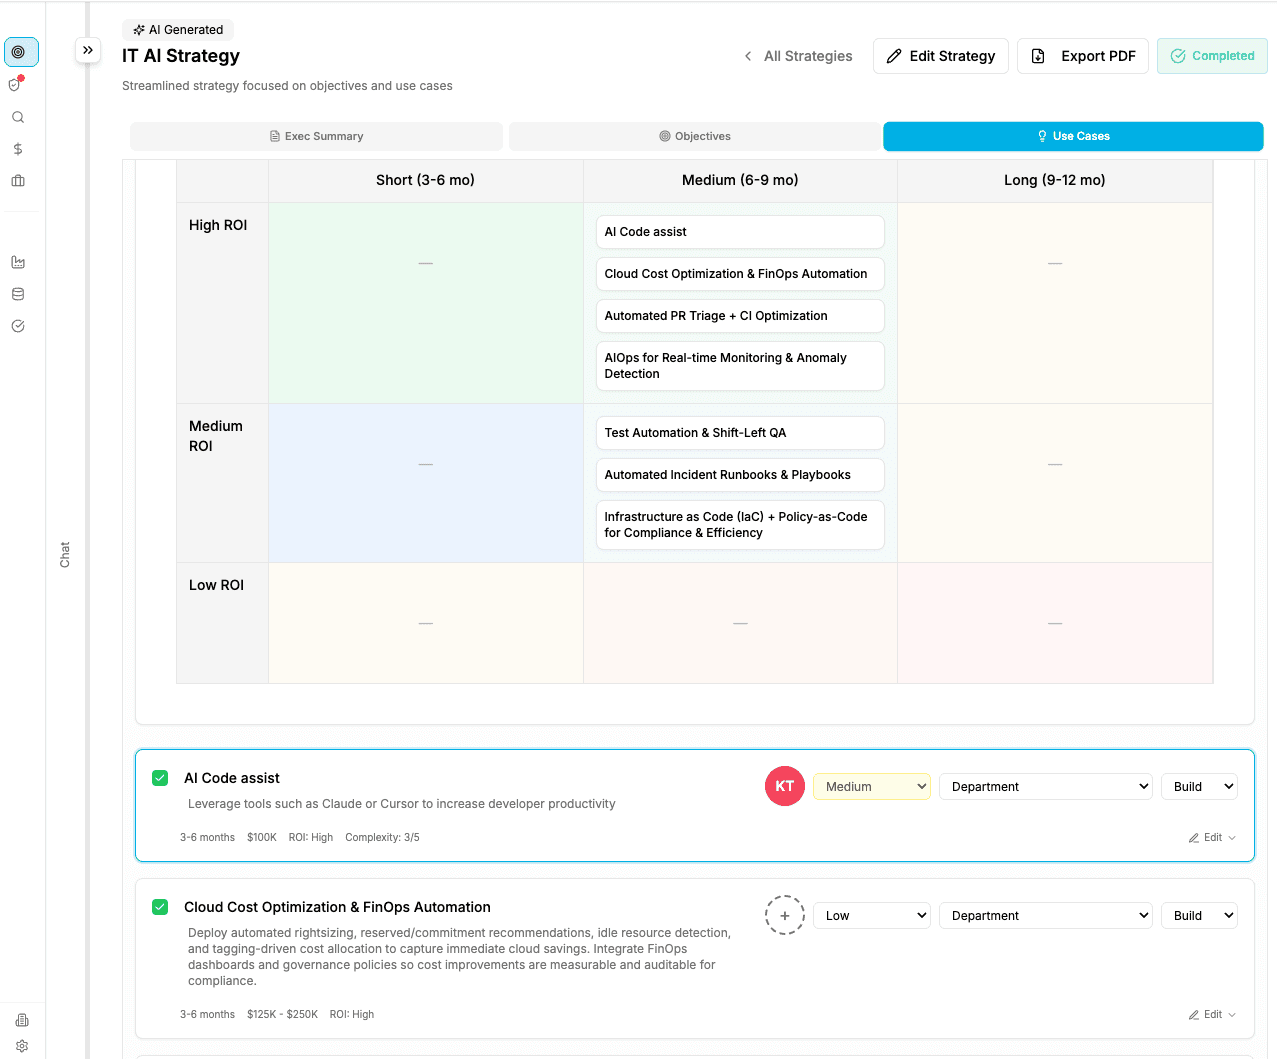Click the IT AI Strategy page title
Screen dimensions: 1277x1059
(181, 56)
